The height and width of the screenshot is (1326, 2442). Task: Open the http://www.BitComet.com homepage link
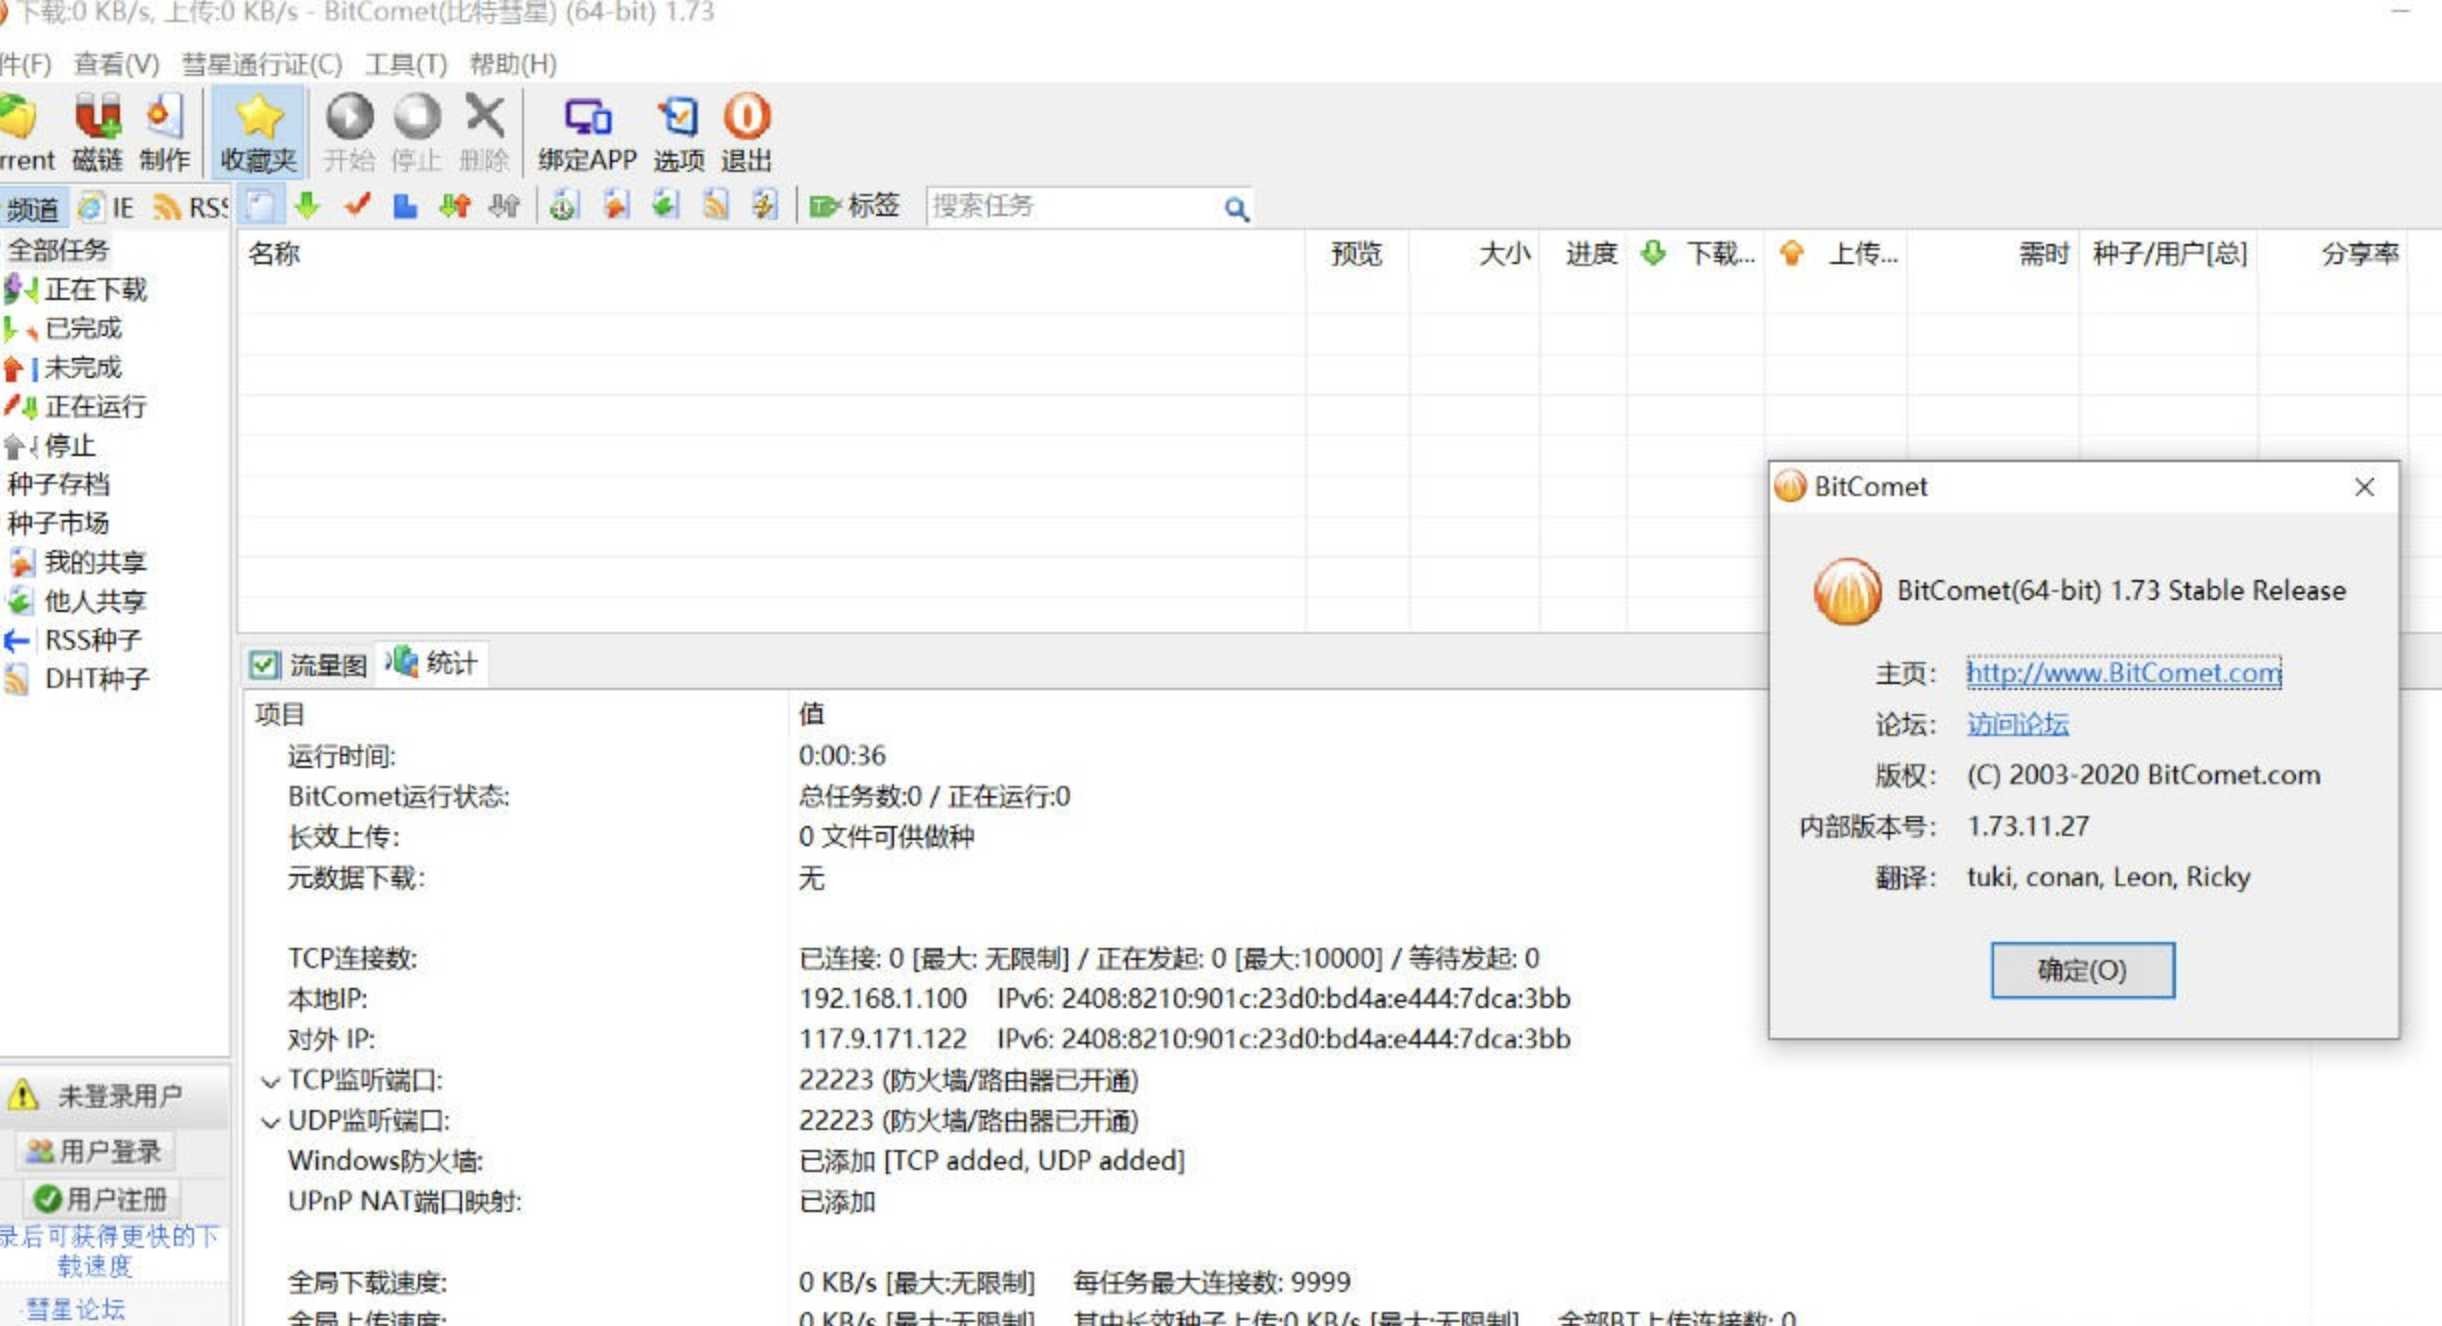[x=2124, y=673]
